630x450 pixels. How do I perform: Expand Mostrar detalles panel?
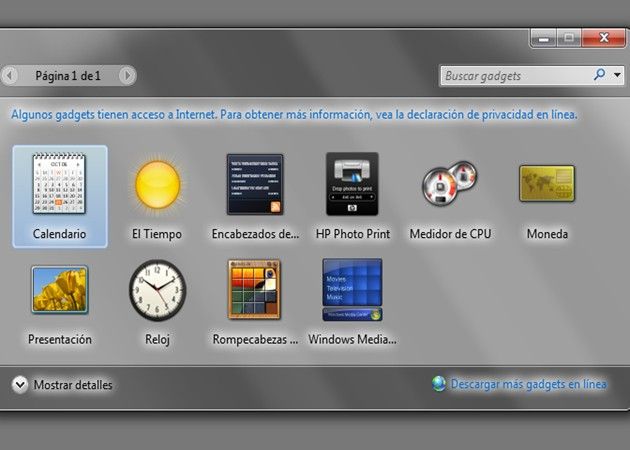click(x=20, y=384)
